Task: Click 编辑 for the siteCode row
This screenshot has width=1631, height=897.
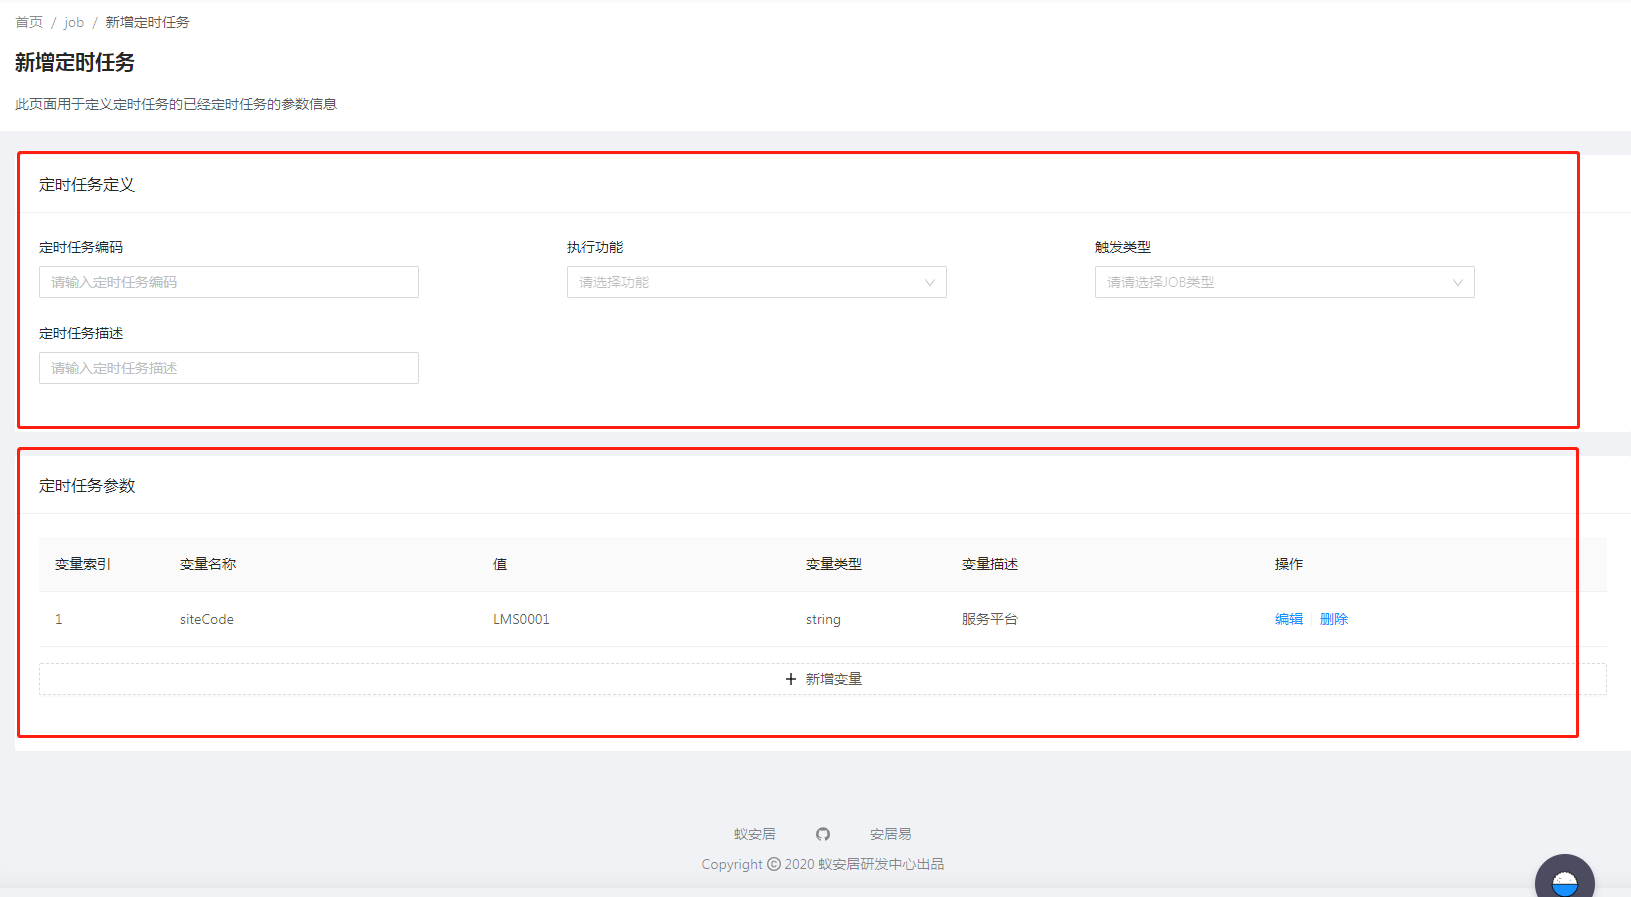Action: [1289, 619]
